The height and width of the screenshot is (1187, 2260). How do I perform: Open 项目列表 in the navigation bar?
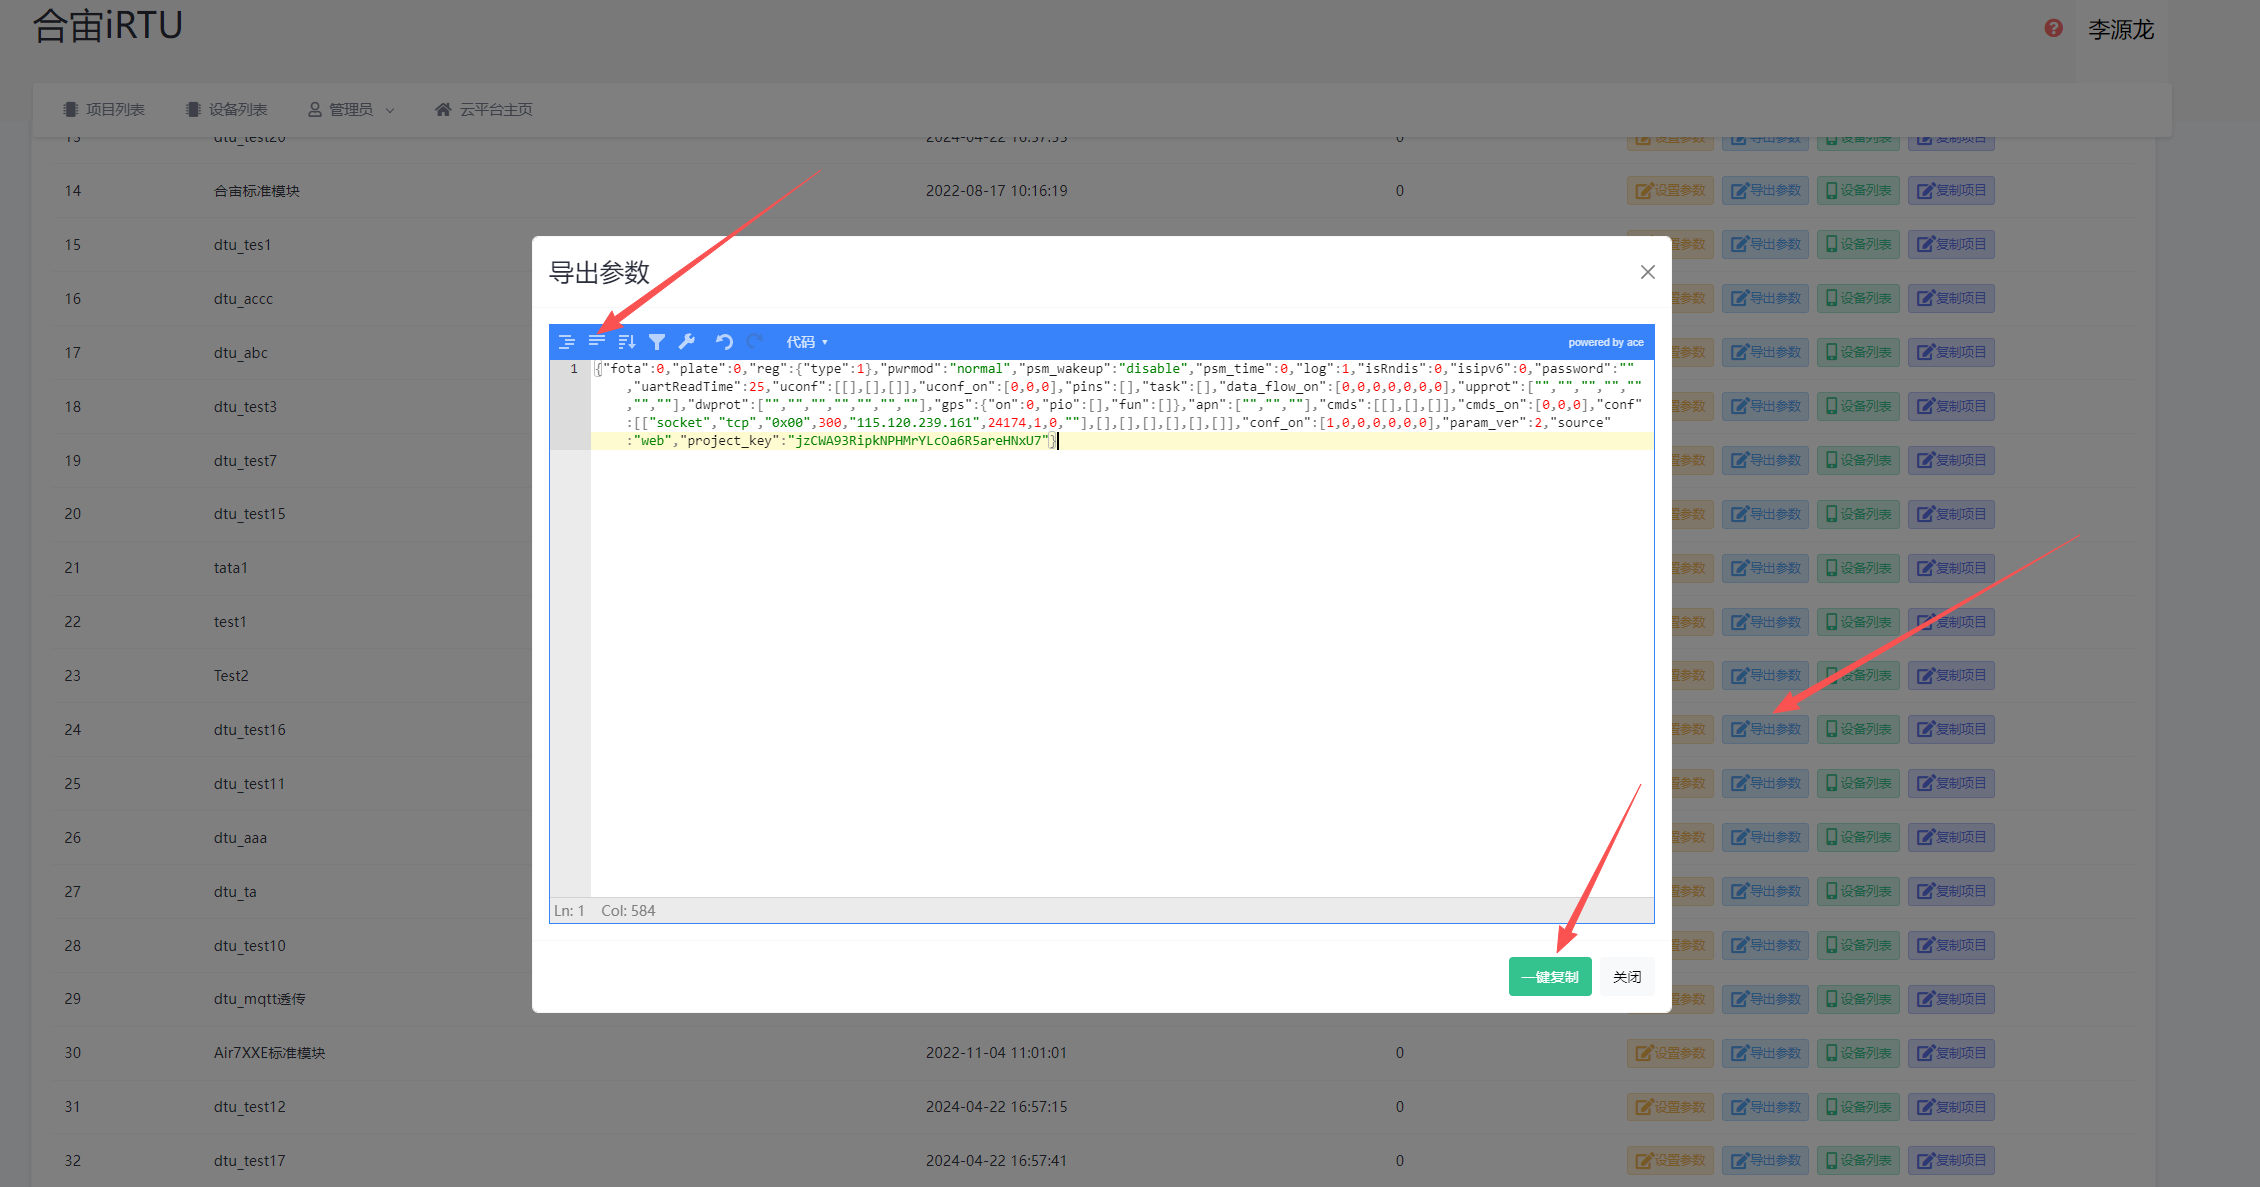point(104,109)
